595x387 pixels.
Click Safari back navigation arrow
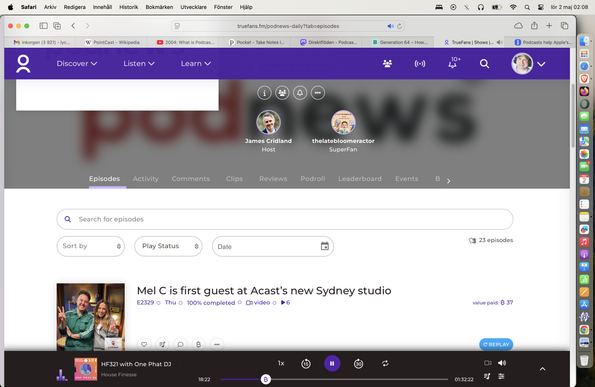click(x=73, y=25)
